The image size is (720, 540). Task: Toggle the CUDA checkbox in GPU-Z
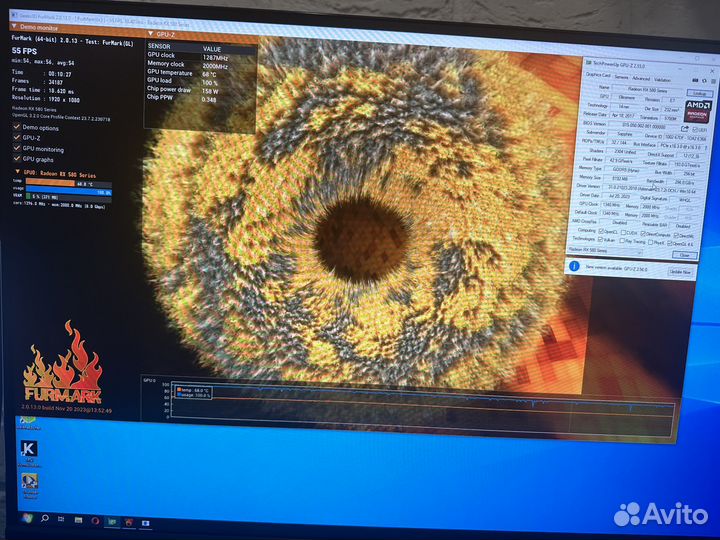pos(623,232)
